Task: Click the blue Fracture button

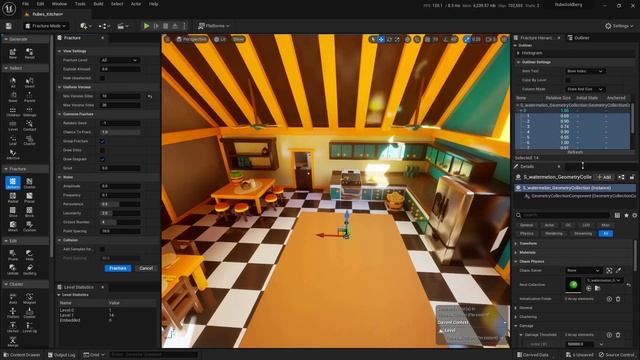Action: pos(118,268)
